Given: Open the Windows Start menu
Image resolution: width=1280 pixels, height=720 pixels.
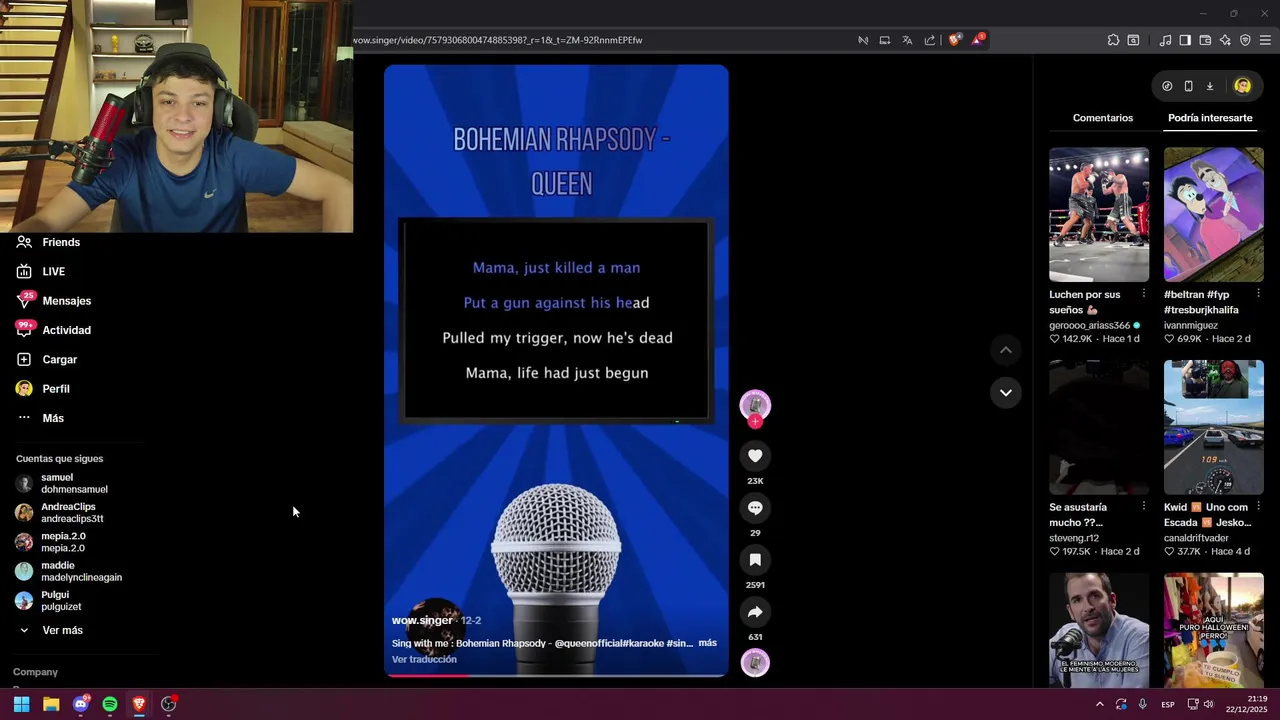Looking at the screenshot, I should pyautogui.click(x=21, y=704).
